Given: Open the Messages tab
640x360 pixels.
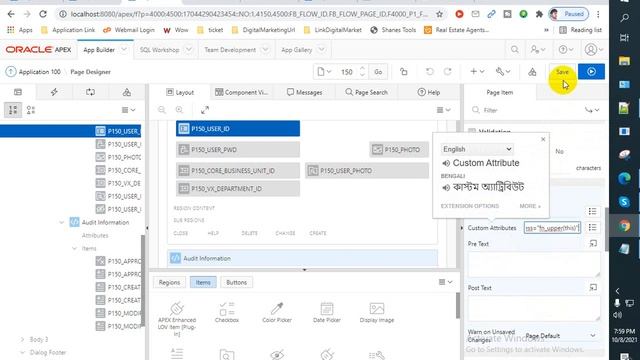Looking at the screenshot, I should [x=304, y=92].
